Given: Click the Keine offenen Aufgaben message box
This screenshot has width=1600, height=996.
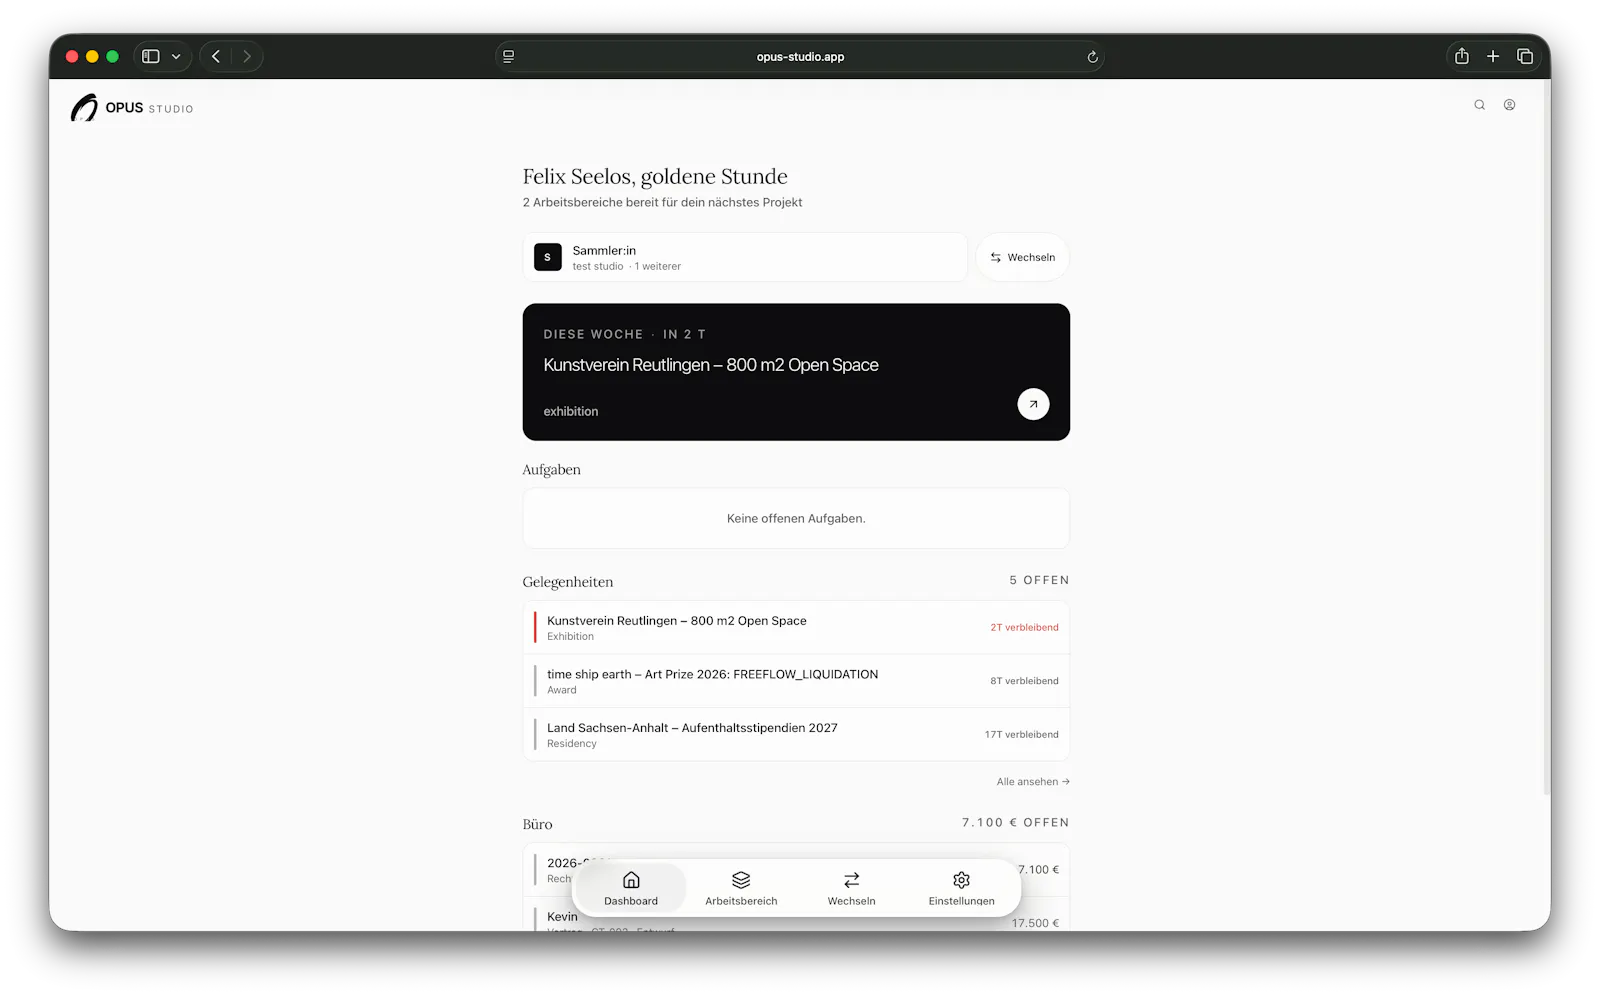Looking at the screenshot, I should [796, 518].
